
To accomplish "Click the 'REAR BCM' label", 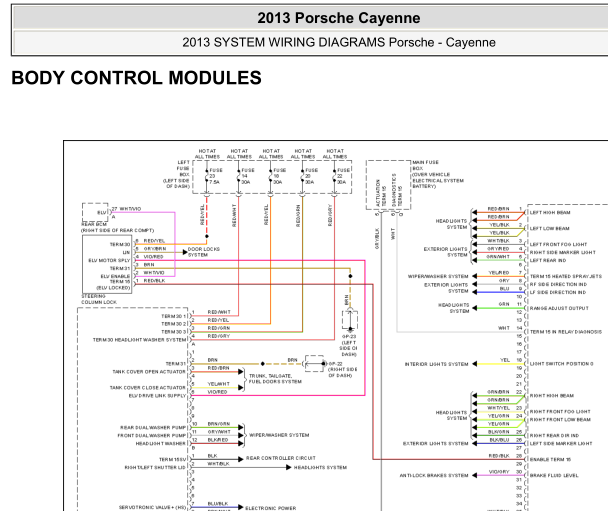I will (x=94, y=224).
